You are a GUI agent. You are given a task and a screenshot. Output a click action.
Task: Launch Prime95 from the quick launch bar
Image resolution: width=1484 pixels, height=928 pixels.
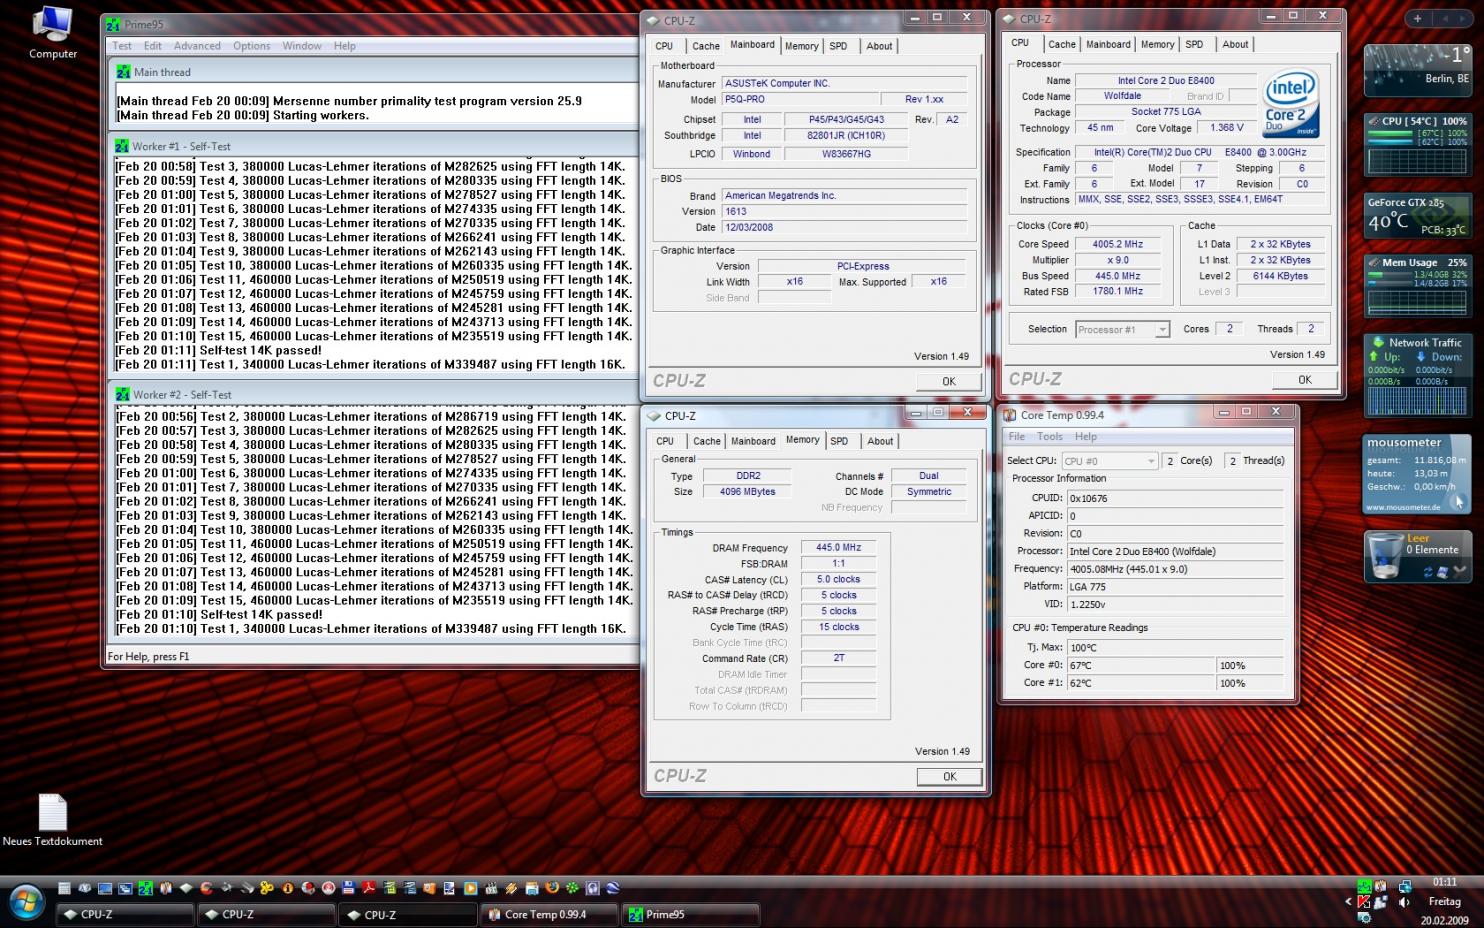tap(145, 888)
